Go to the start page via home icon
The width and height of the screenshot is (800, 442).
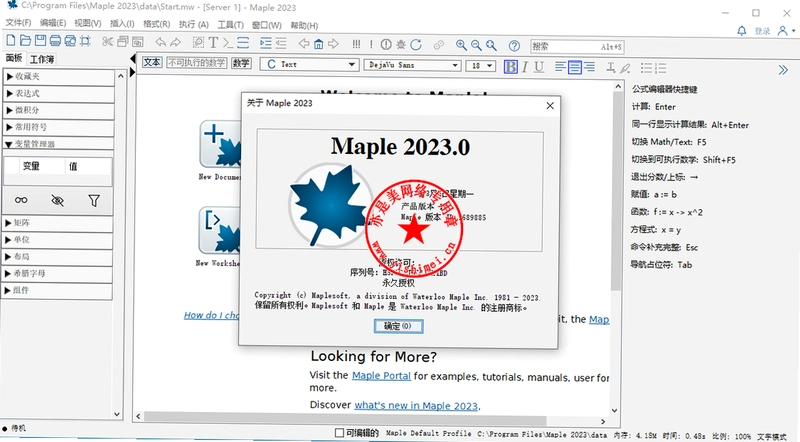318,44
